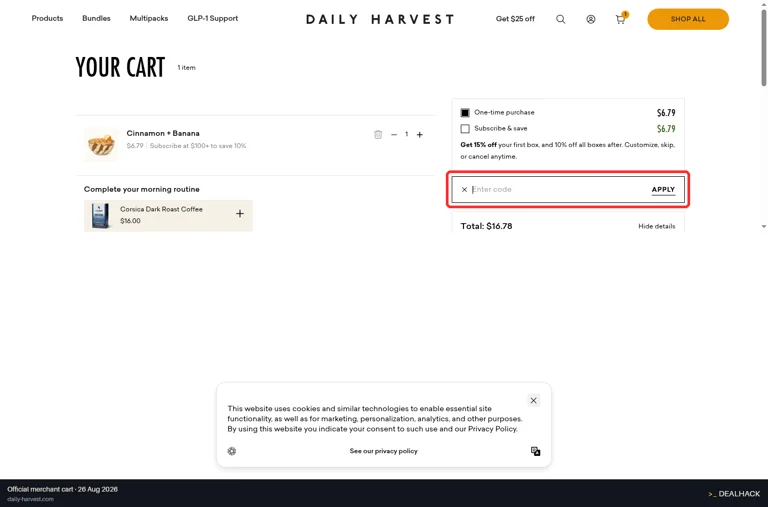Open See our privacy policy link
This screenshot has width=768, height=507.
click(x=384, y=451)
